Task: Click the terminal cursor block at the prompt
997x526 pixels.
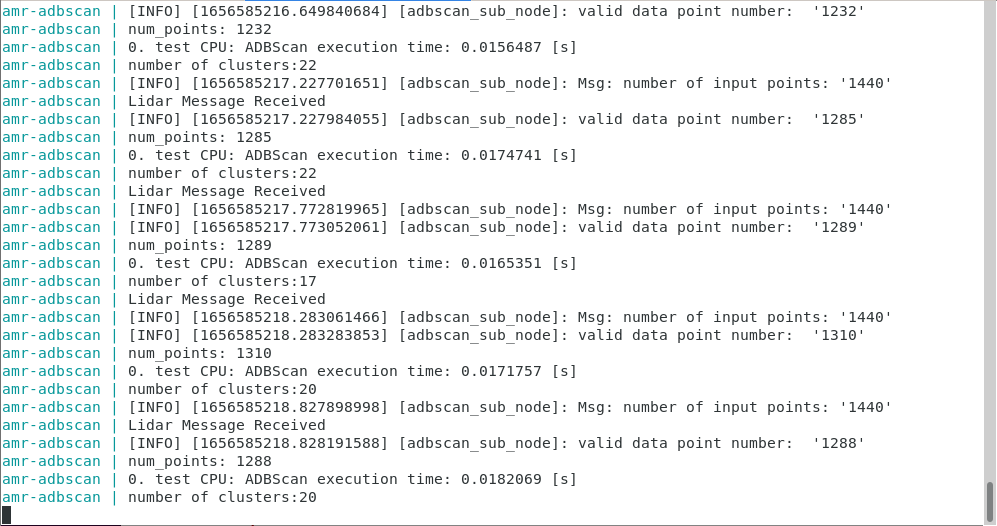Action: 7,515
